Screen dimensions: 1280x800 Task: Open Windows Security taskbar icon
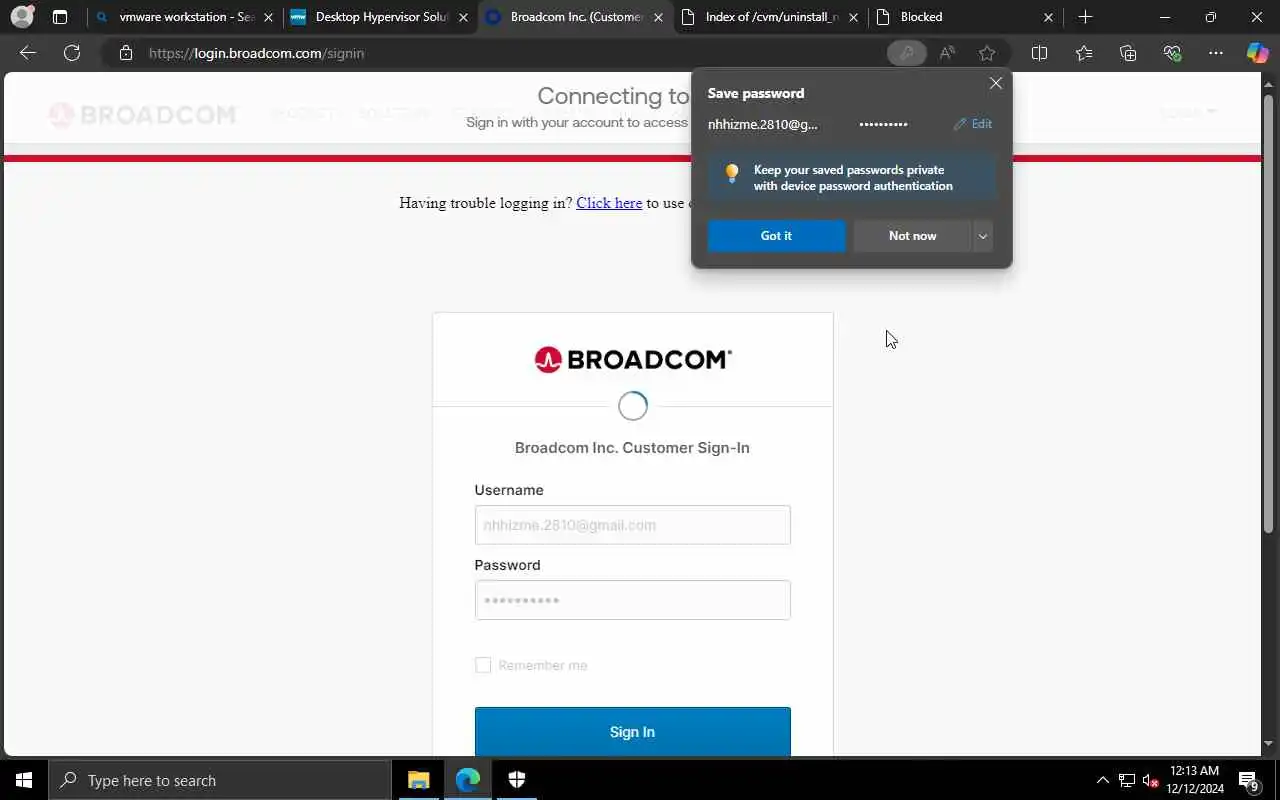tap(517, 780)
